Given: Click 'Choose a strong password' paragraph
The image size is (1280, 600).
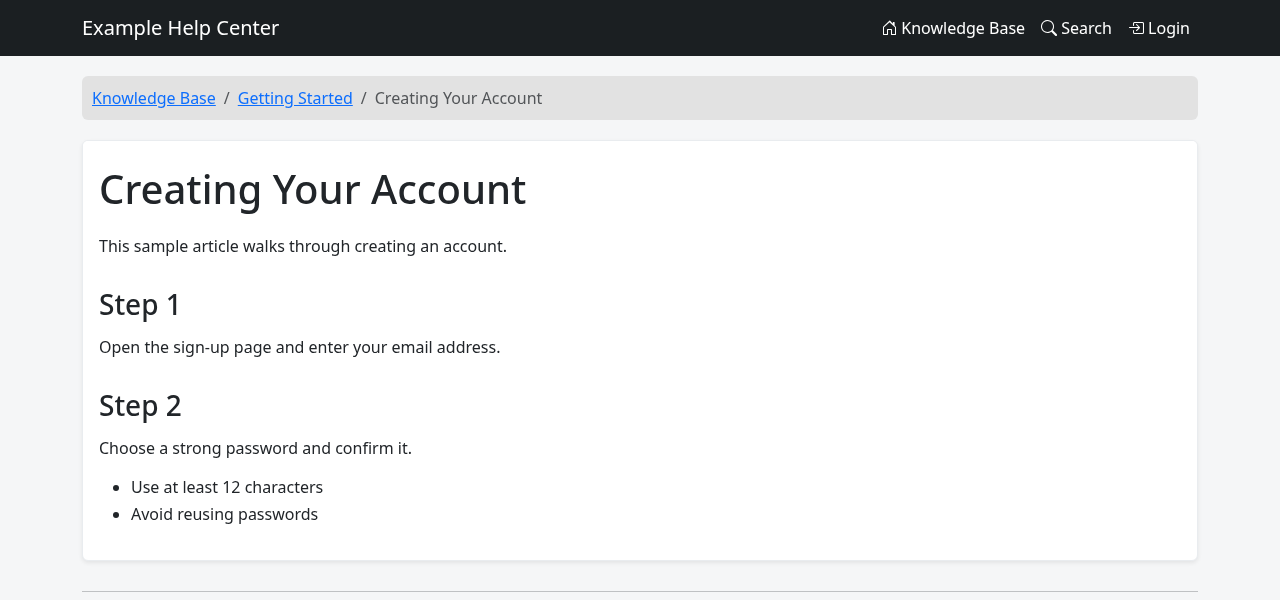Looking at the screenshot, I should (x=255, y=448).
